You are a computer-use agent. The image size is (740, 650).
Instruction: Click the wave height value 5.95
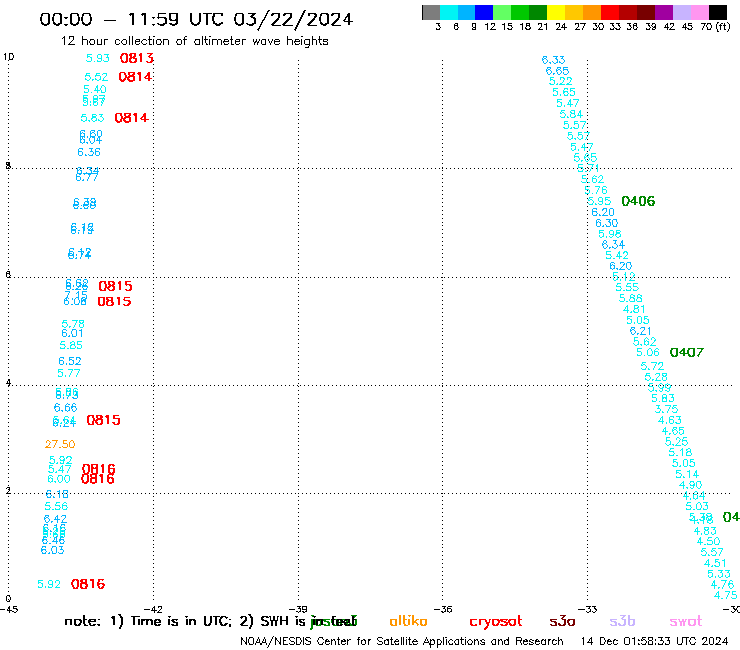pos(599,201)
